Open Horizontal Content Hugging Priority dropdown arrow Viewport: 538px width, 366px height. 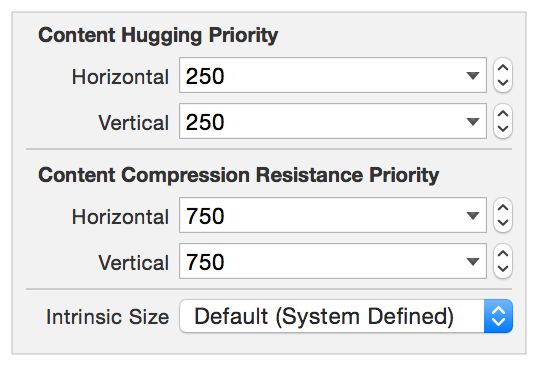473,75
